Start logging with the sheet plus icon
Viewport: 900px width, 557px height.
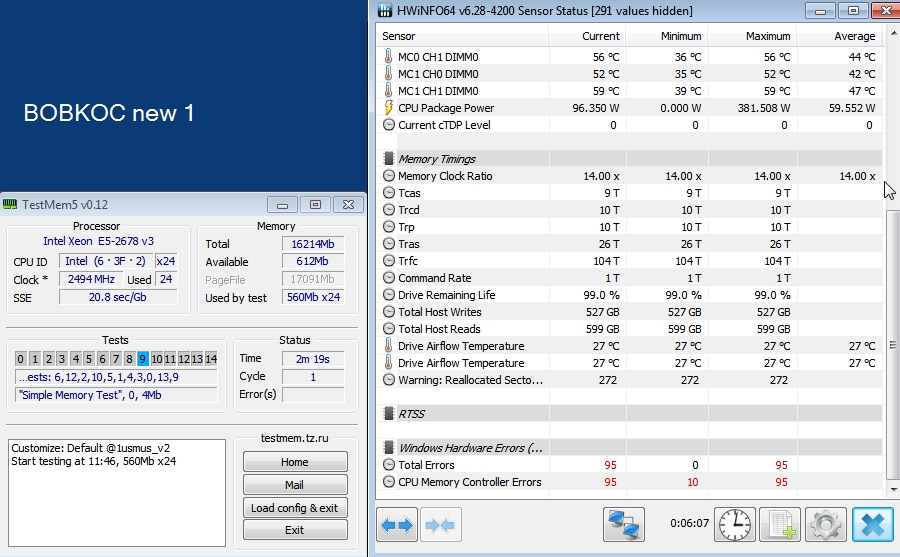pyautogui.click(x=780, y=525)
